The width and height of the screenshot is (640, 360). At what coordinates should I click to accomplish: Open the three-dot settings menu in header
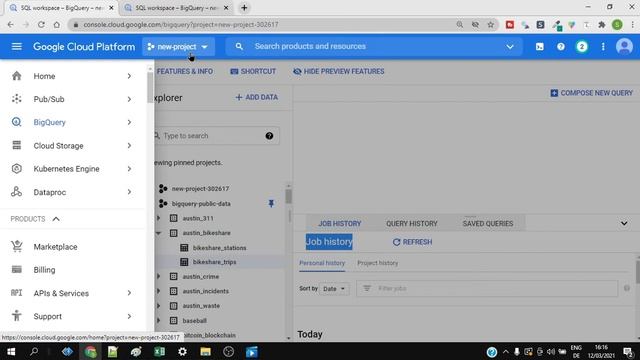pos(603,47)
